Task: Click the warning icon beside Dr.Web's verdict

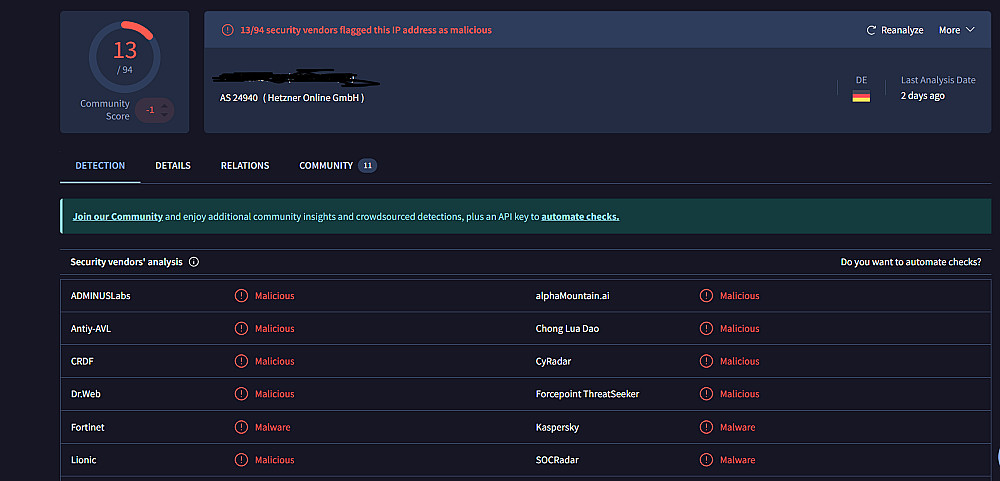Action: point(241,394)
